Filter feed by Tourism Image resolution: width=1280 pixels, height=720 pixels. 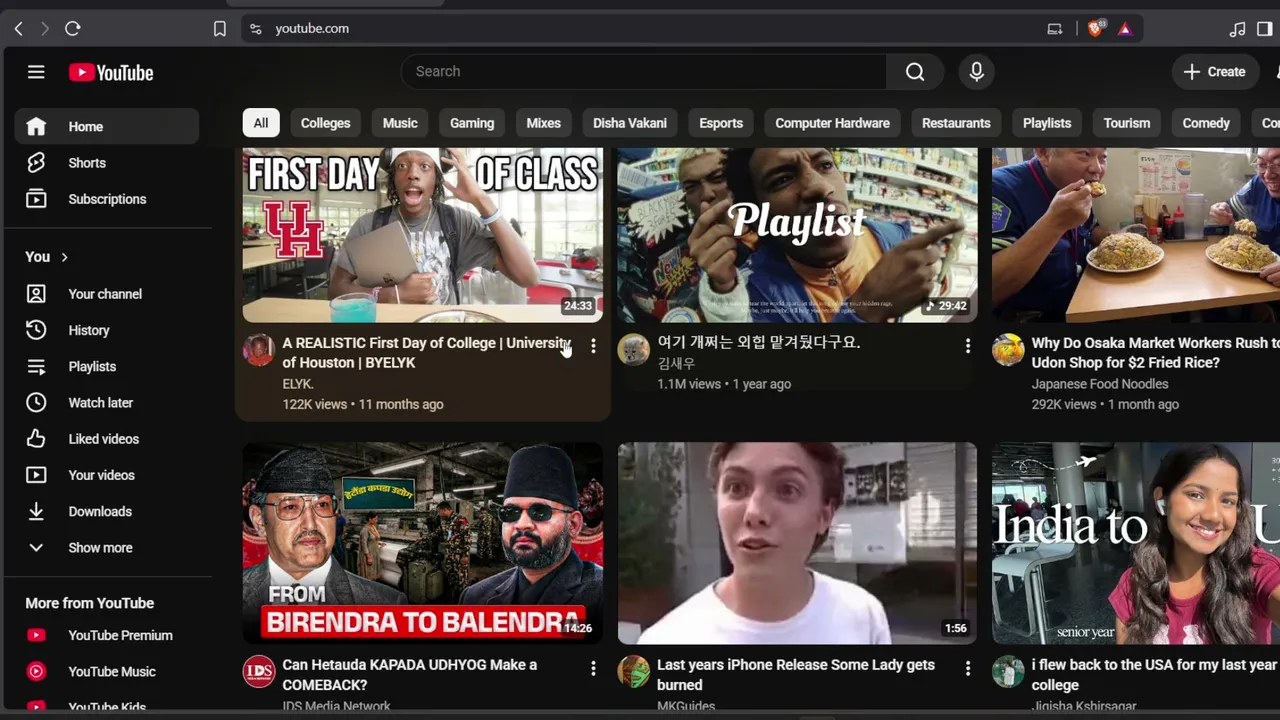1127,123
